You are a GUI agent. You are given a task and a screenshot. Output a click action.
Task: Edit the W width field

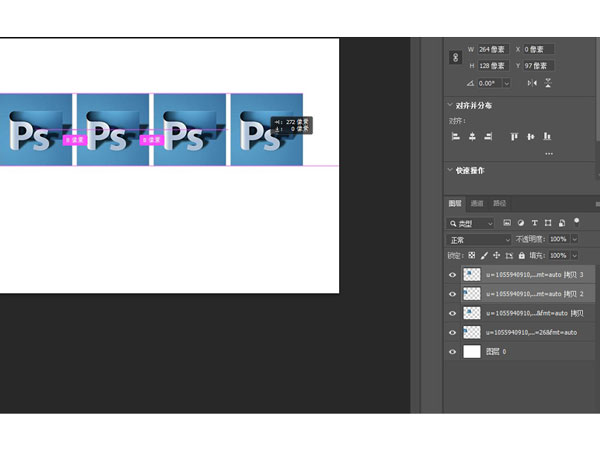pos(493,49)
